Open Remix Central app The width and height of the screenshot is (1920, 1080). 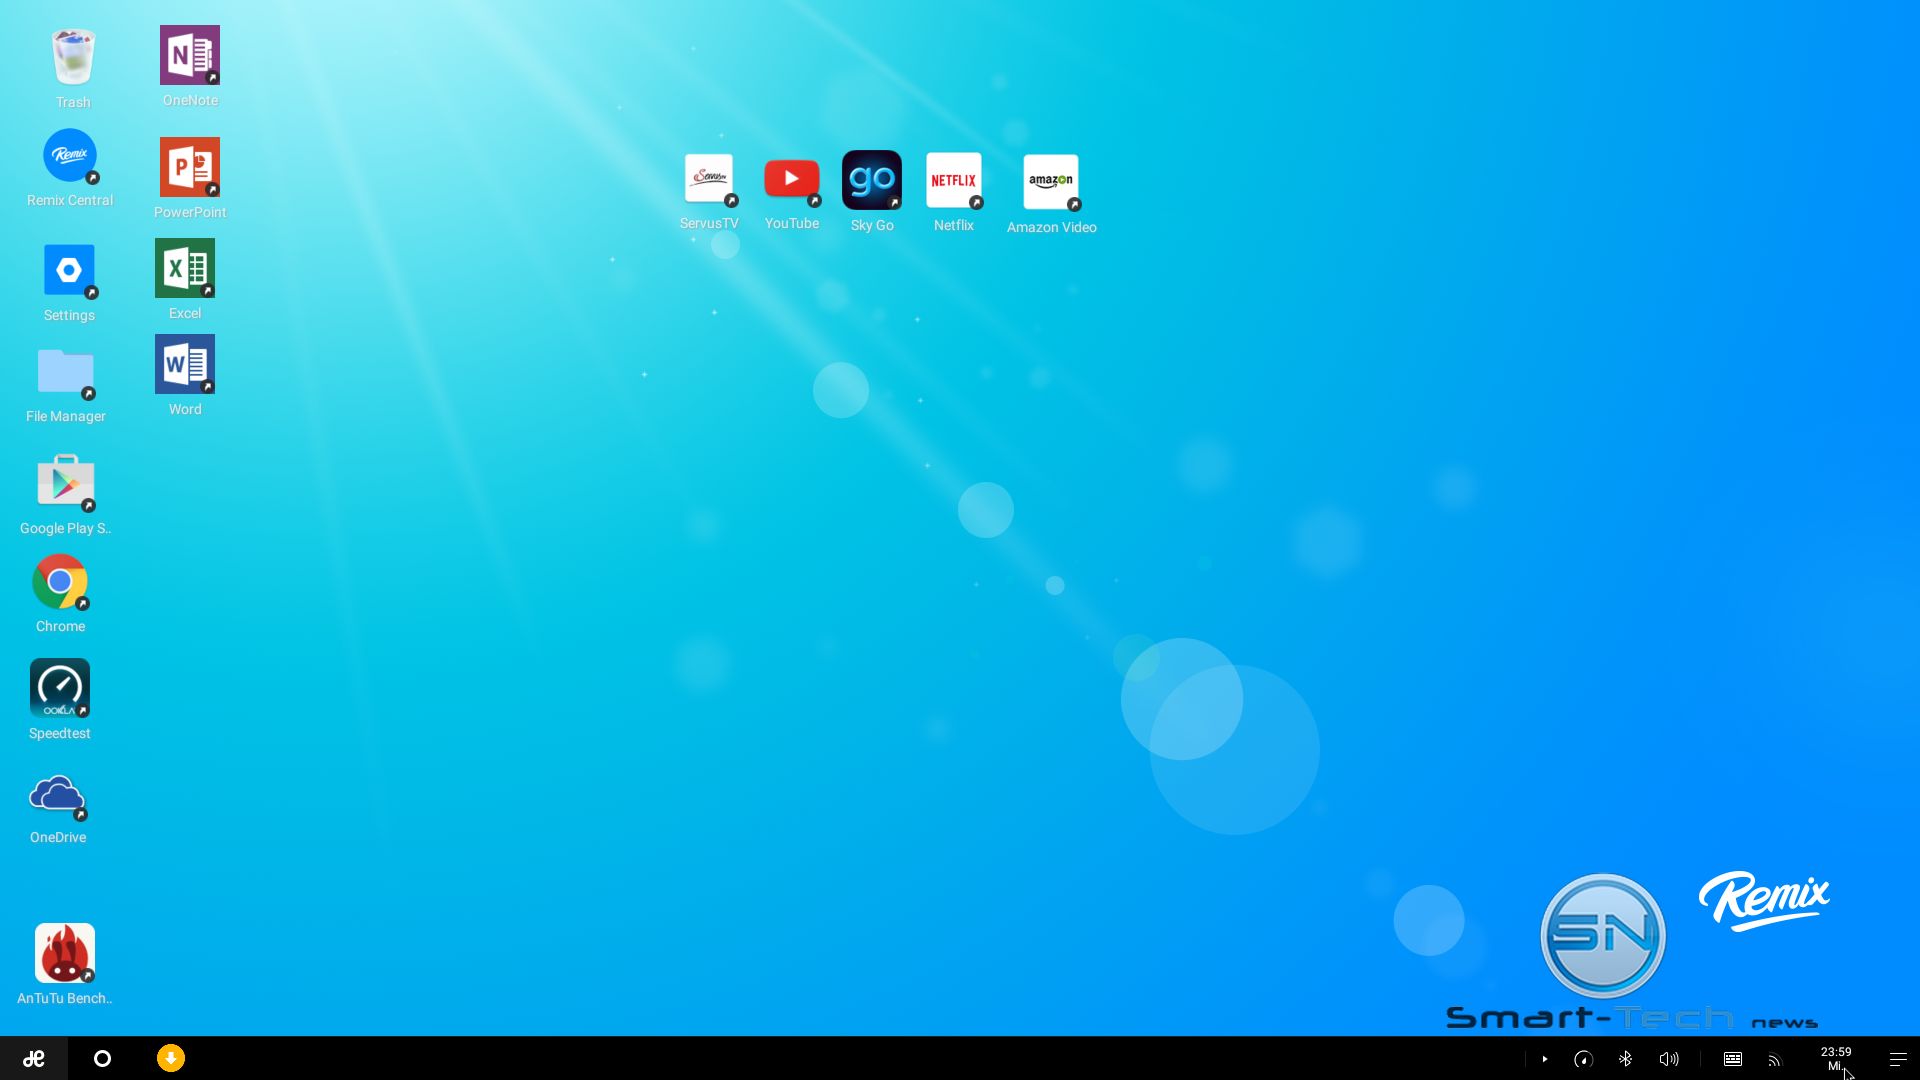pos(70,156)
